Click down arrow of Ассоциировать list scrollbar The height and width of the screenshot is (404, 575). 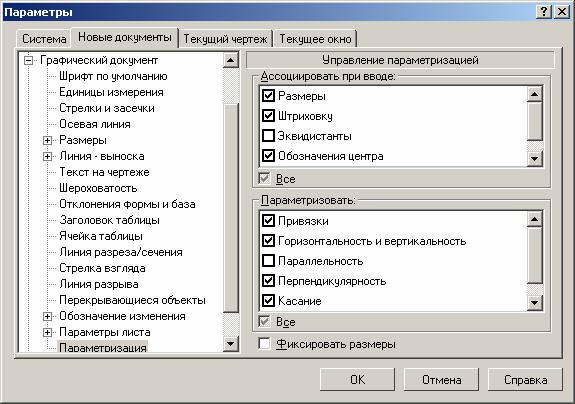pyautogui.click(x=534, y=158)
